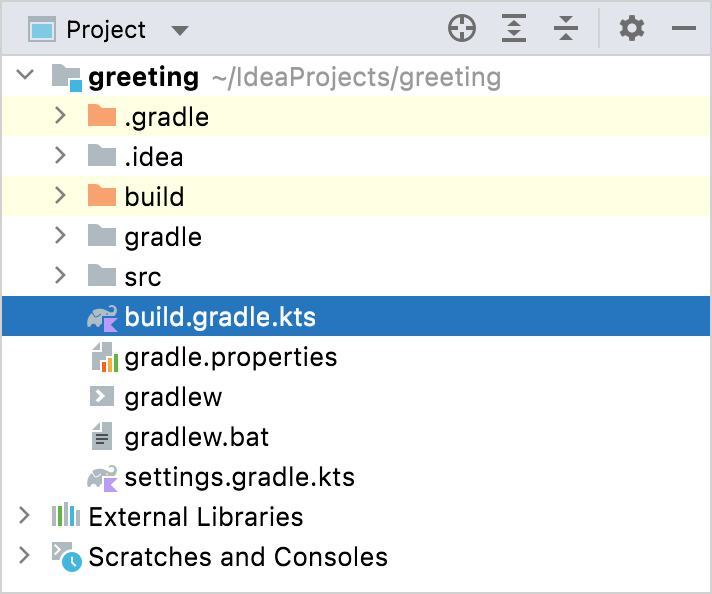Hide the Project tool window
This screenshot has height=594, width=712.
(683, 28)
